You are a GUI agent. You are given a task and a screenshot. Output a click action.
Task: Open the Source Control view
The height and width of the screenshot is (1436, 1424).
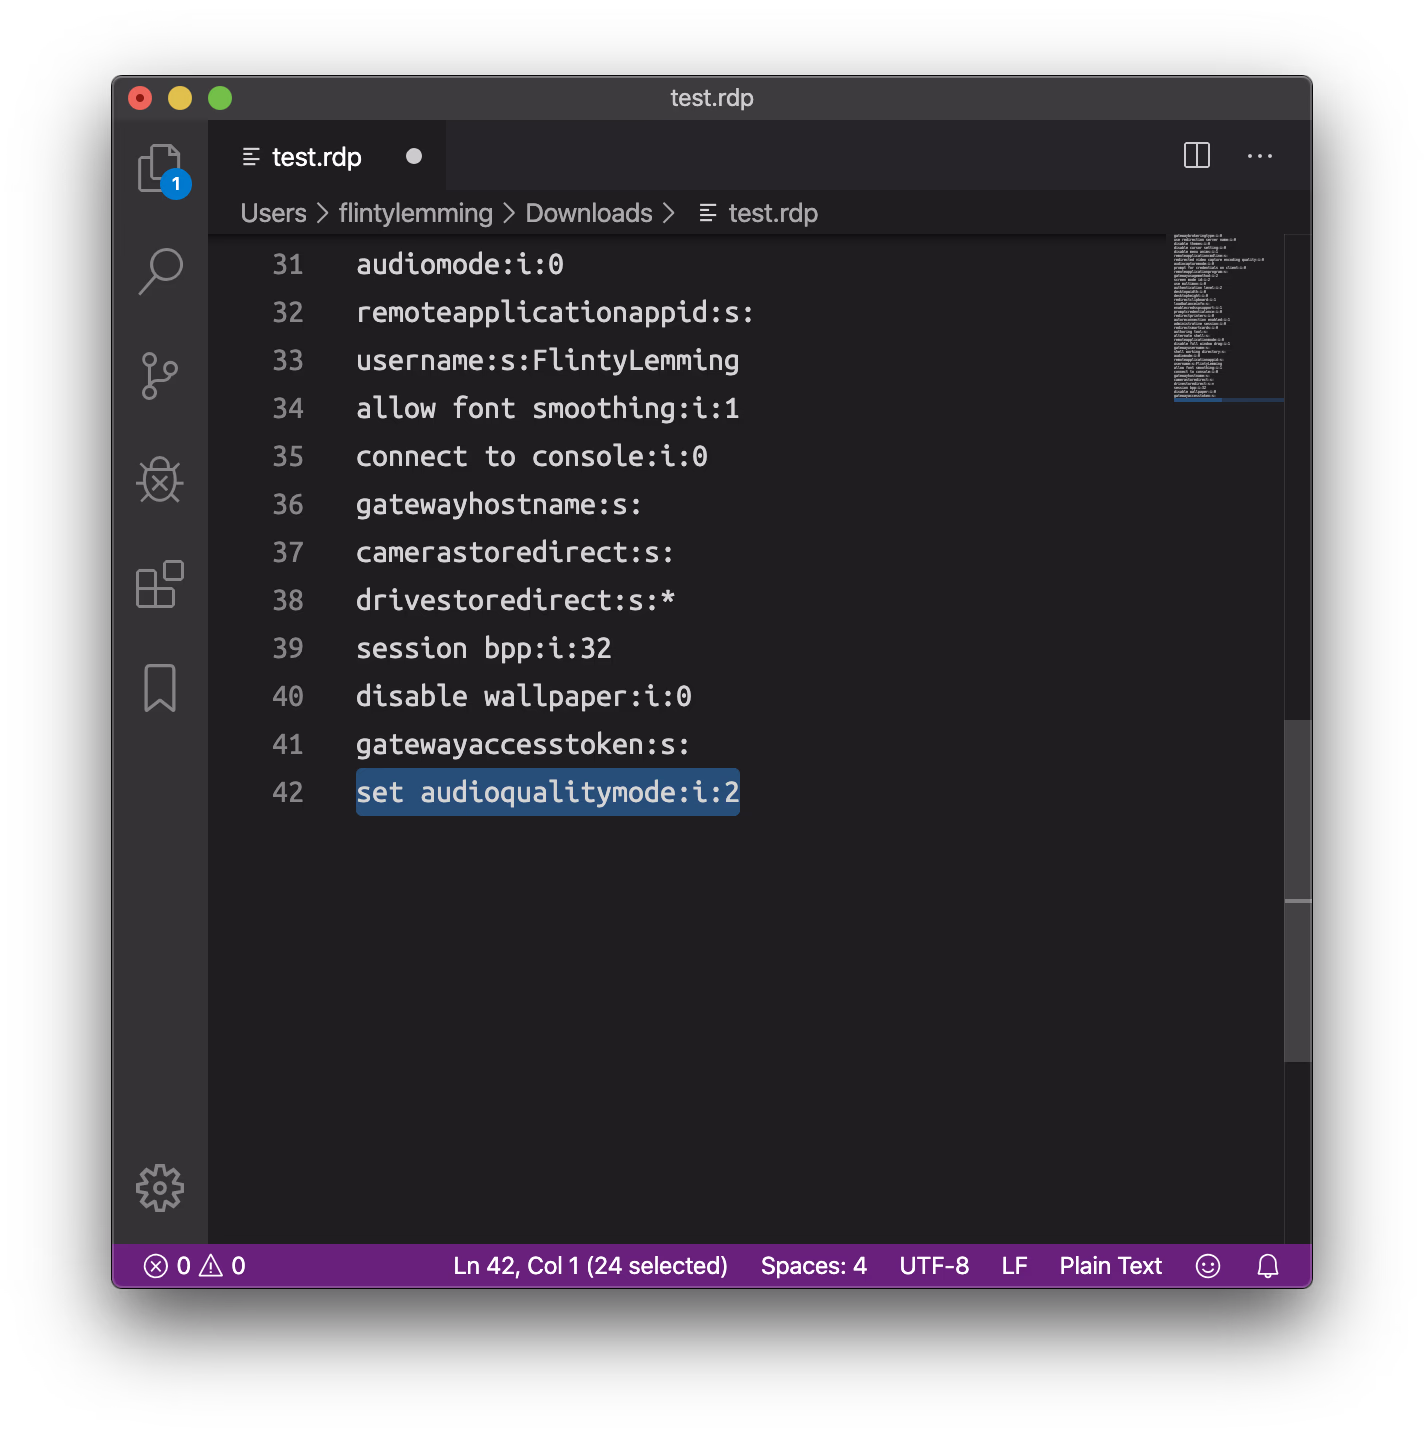[160, 376]
